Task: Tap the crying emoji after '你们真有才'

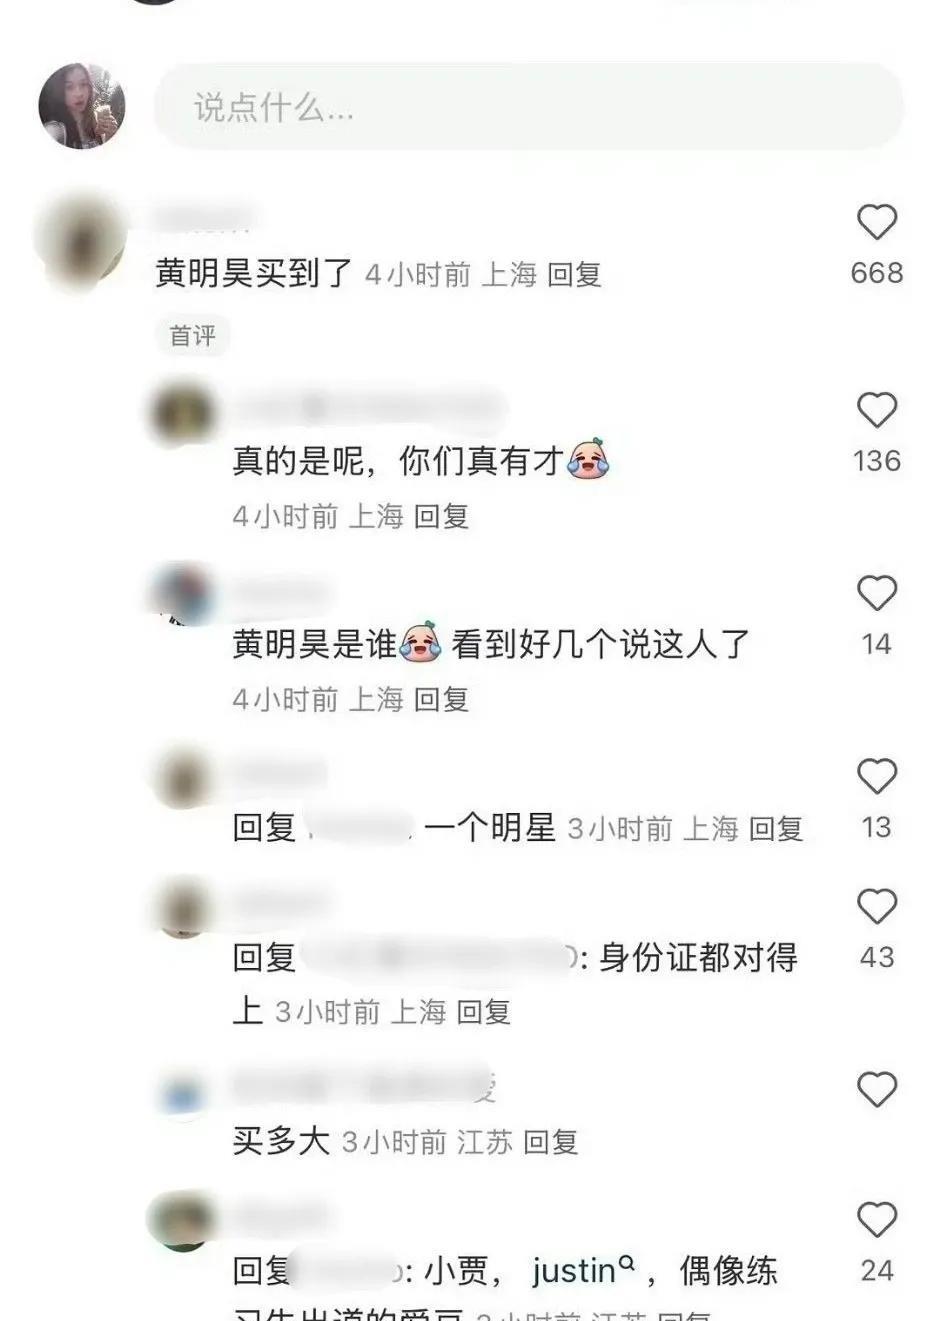Action: [x=588, y=459]
